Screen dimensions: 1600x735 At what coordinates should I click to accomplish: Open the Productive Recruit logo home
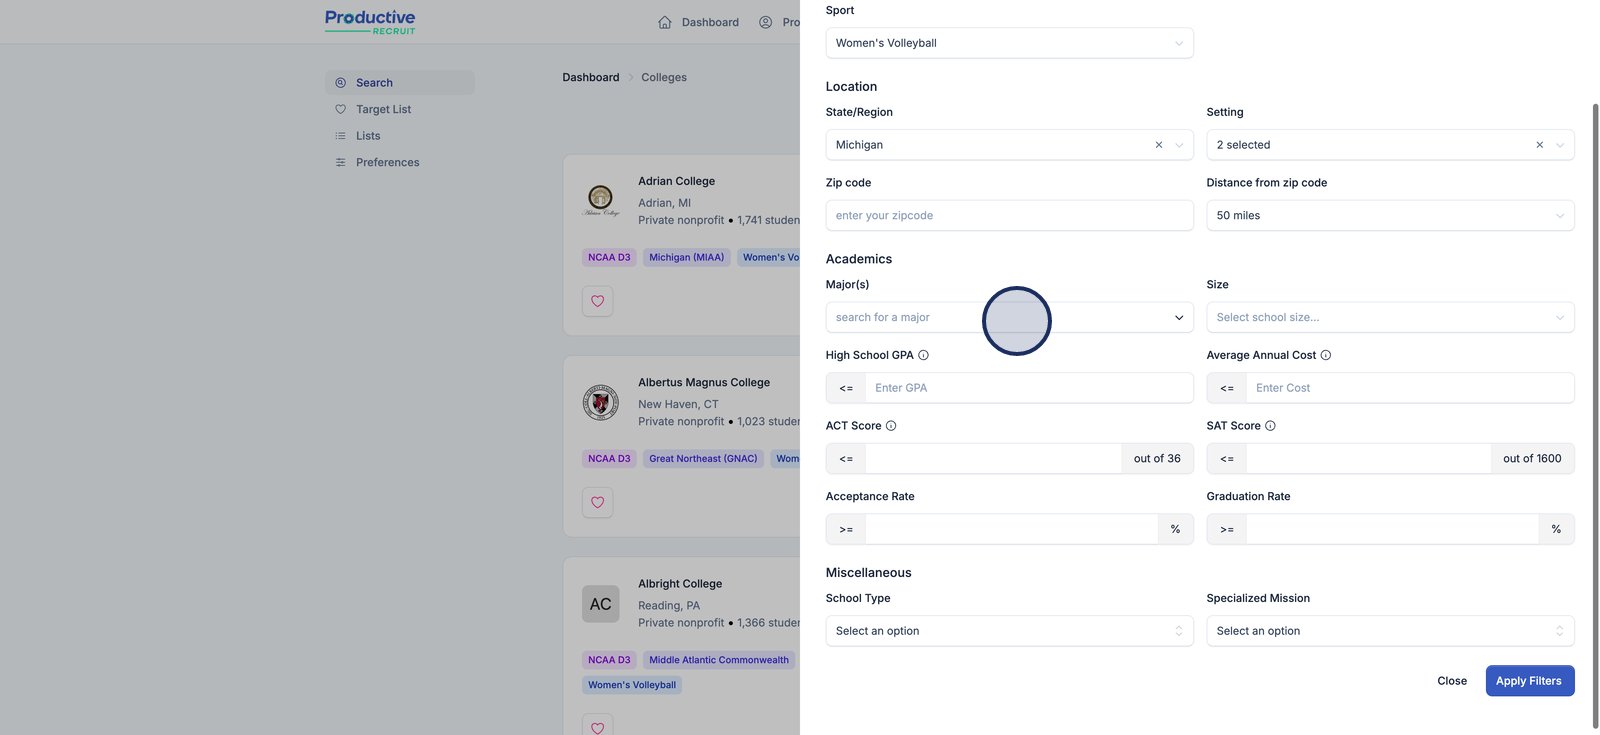click(370, 22)
